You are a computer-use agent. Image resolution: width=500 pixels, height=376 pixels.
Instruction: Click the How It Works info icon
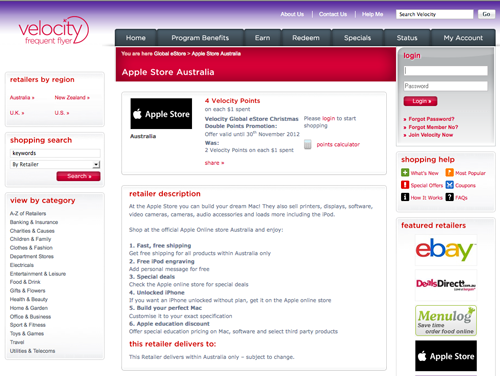405,197
